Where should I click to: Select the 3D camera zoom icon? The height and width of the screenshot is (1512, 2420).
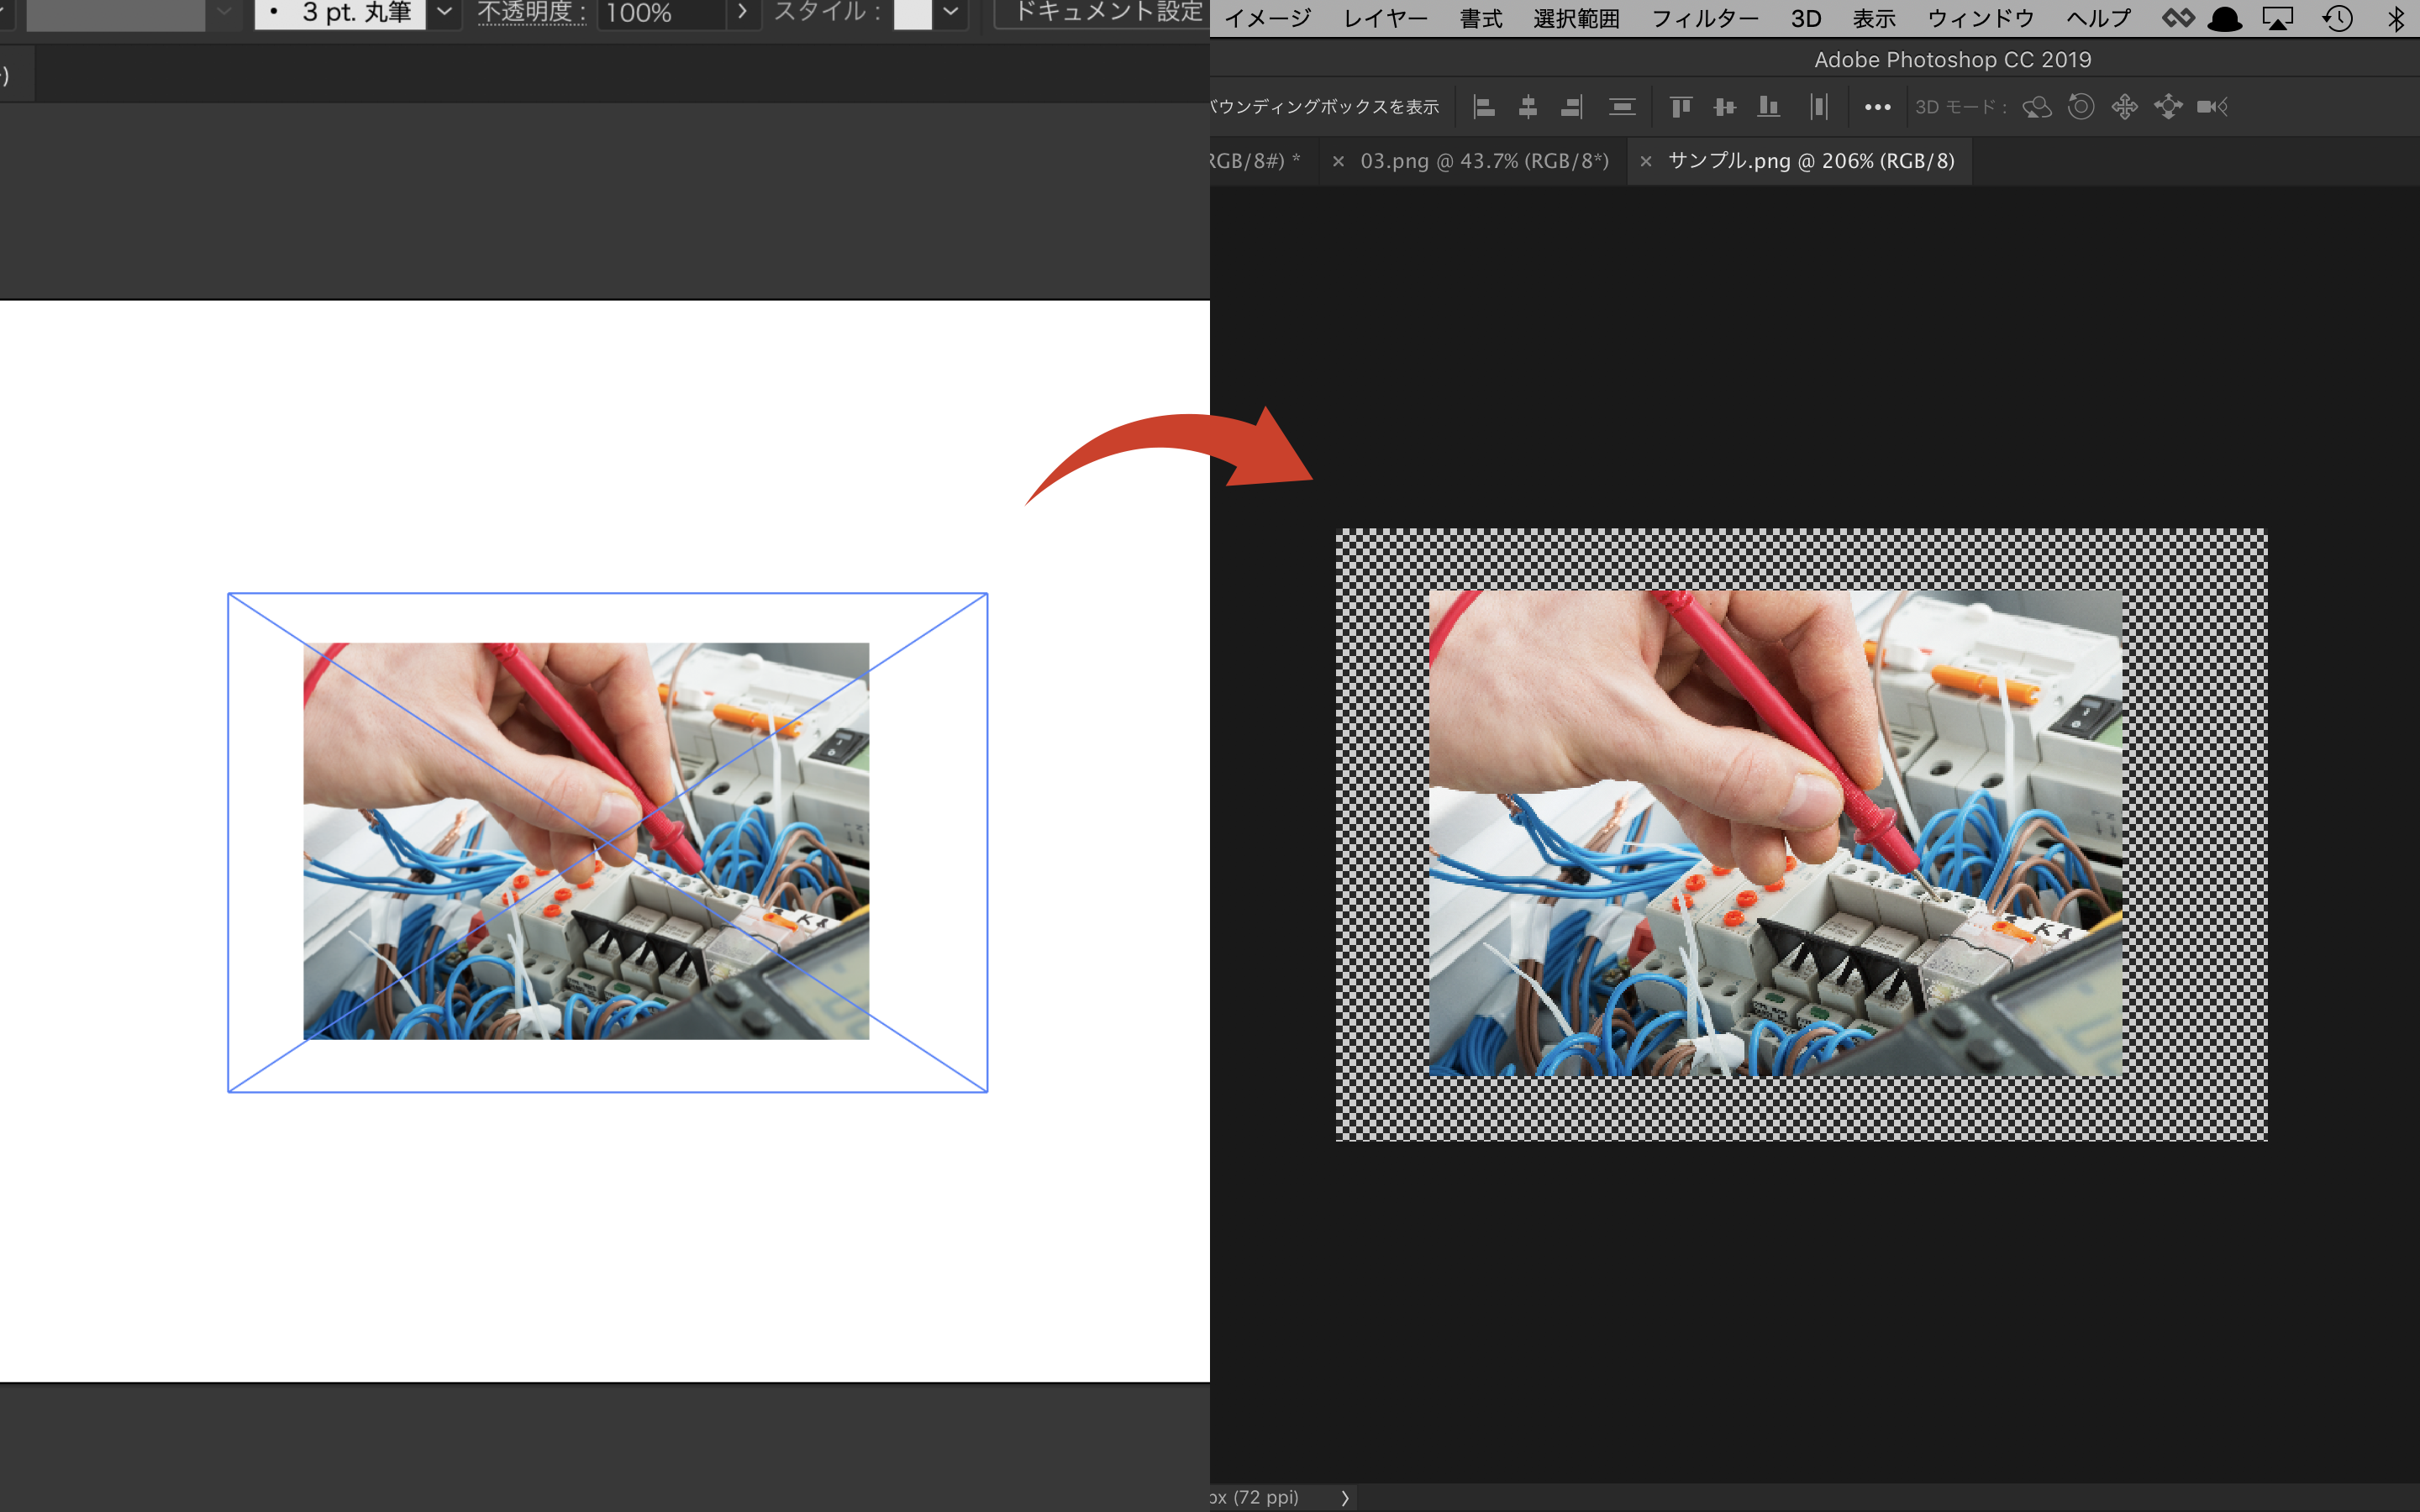pyautogui.click(x=2212, y=107)
